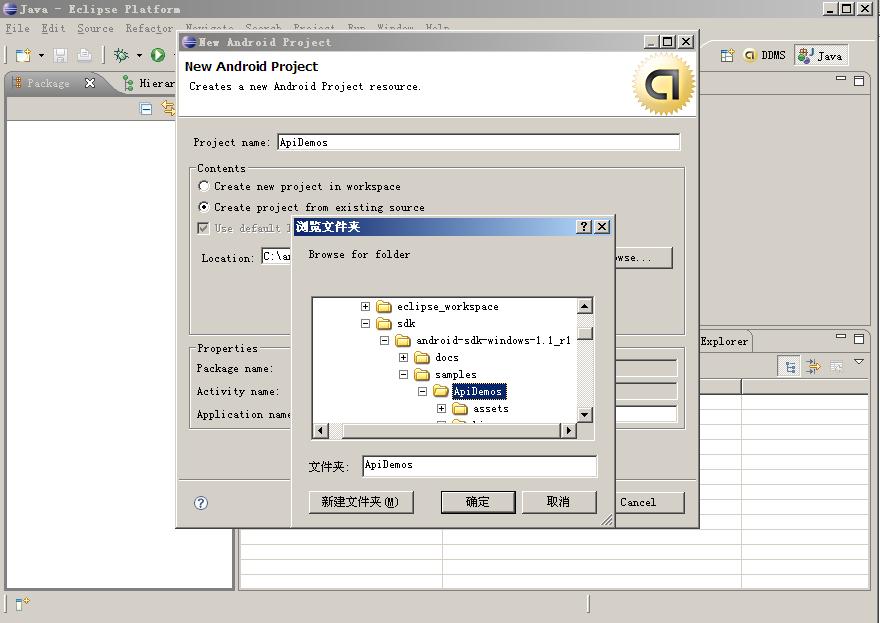Click the folder tree scroll-up arrow
880x623 pixels.
point(585,306)
